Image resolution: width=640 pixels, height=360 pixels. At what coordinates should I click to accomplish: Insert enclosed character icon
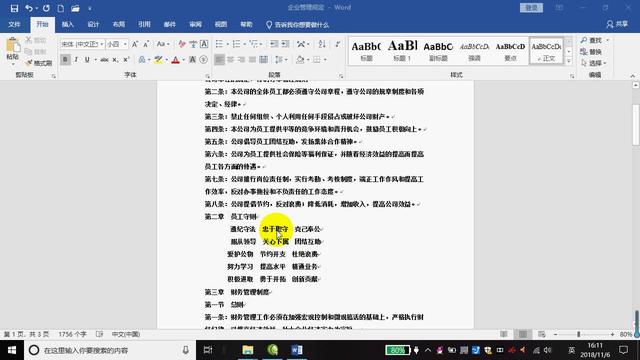pyautogui.click(x=204, y=60)
